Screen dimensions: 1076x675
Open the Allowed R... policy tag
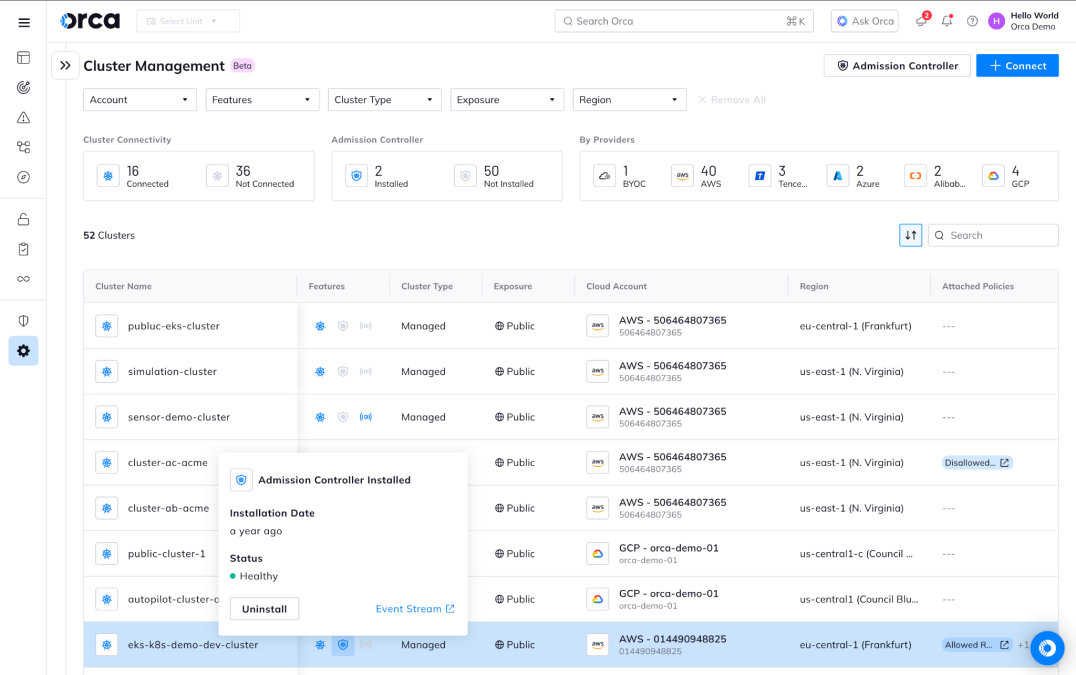tap(977, 645)
